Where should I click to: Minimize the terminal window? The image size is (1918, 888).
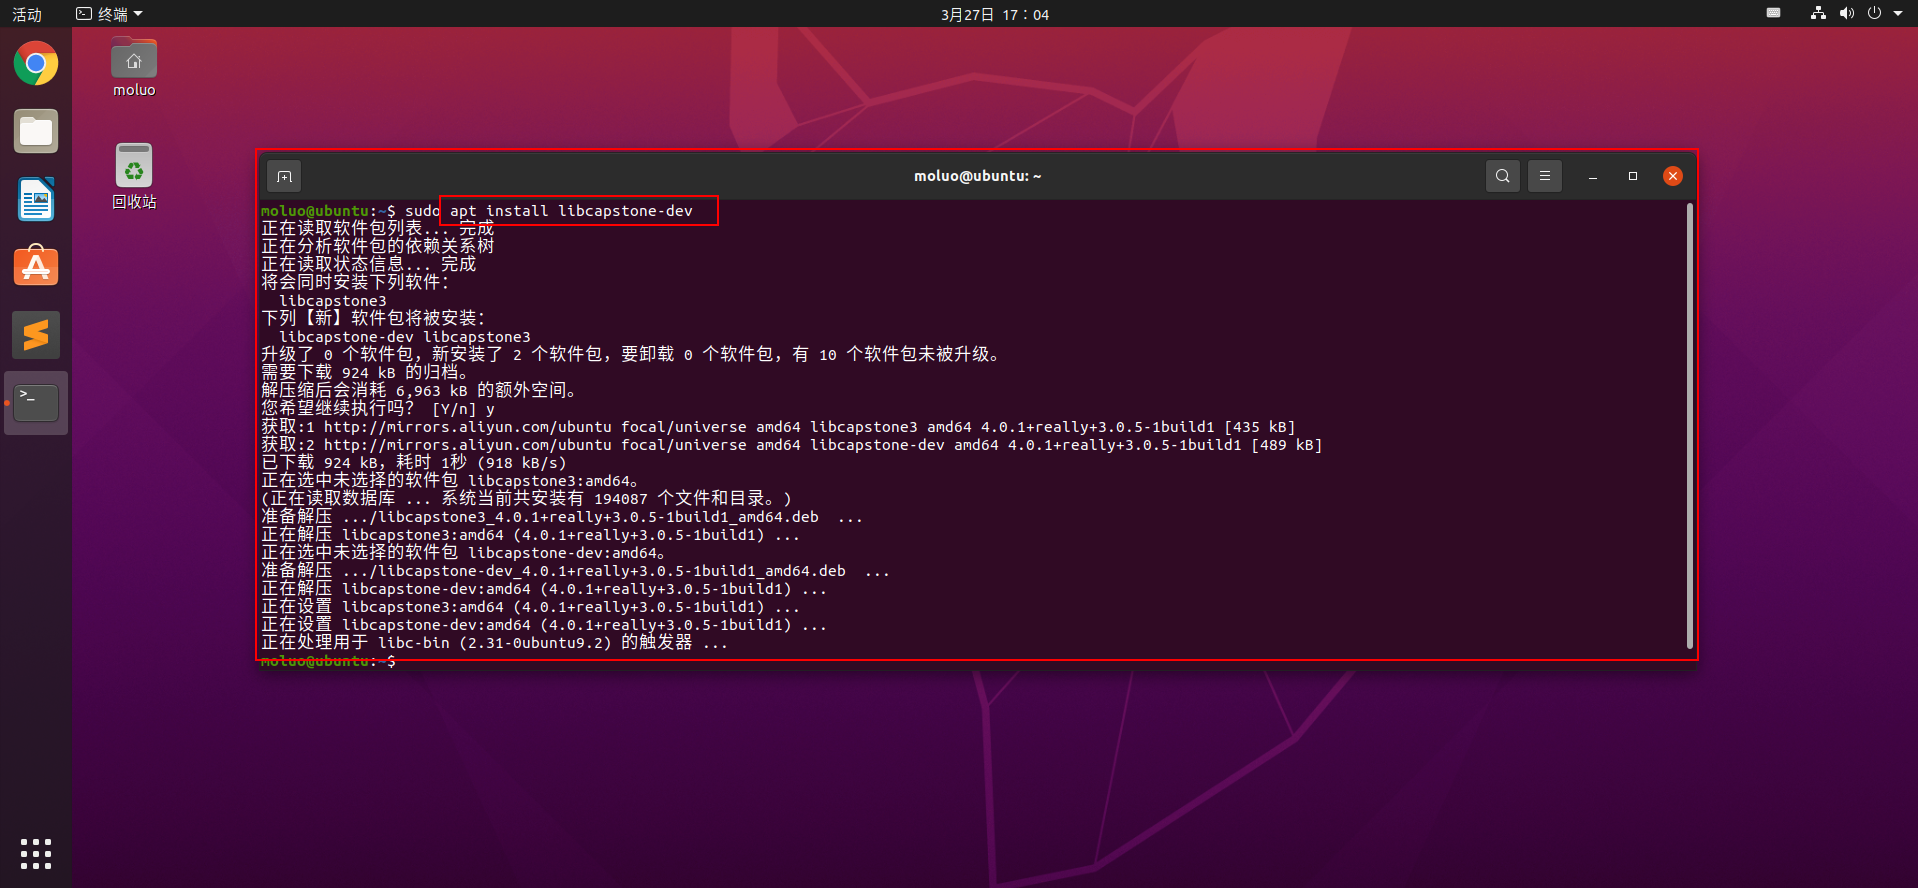1592,176
